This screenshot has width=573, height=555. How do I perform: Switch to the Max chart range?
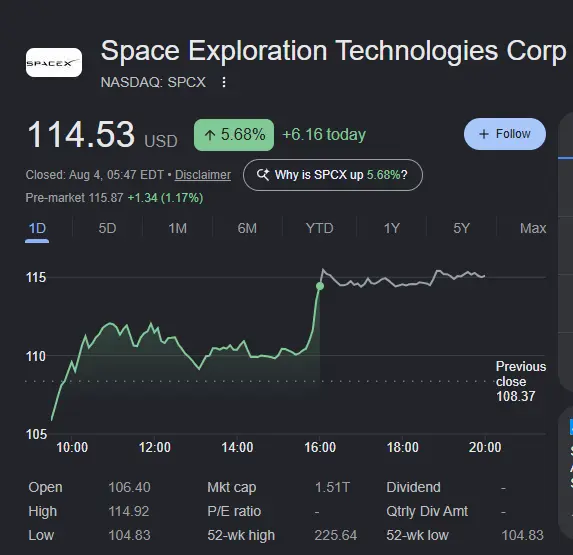coord(533,228)
